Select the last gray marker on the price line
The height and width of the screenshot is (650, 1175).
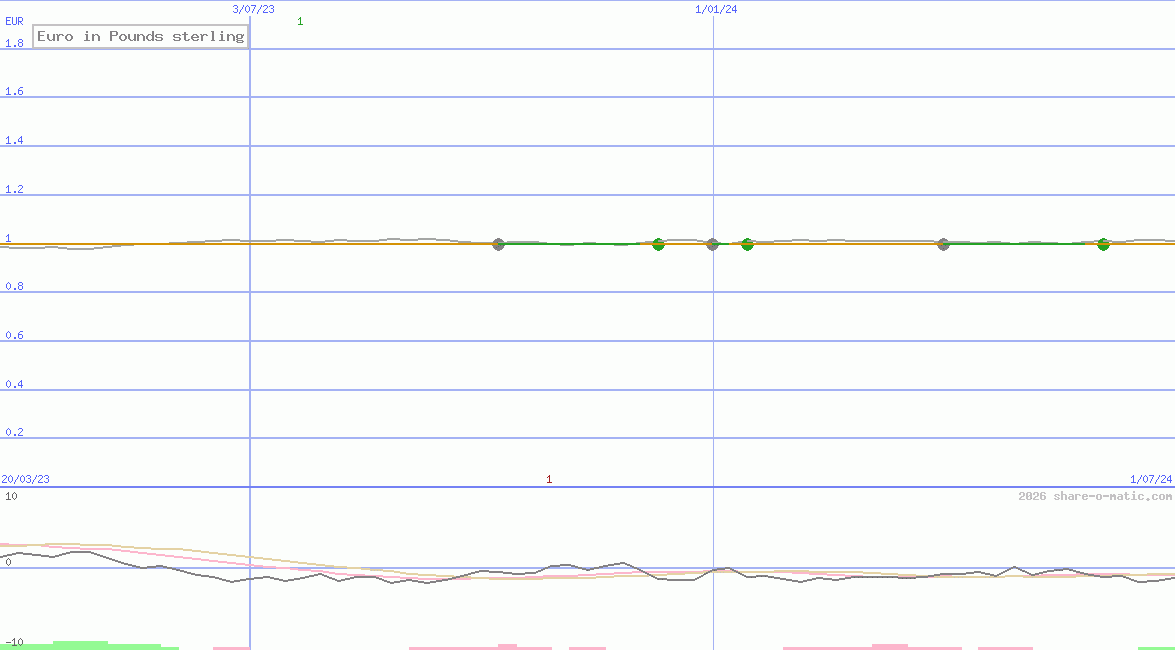click(943, 244)
